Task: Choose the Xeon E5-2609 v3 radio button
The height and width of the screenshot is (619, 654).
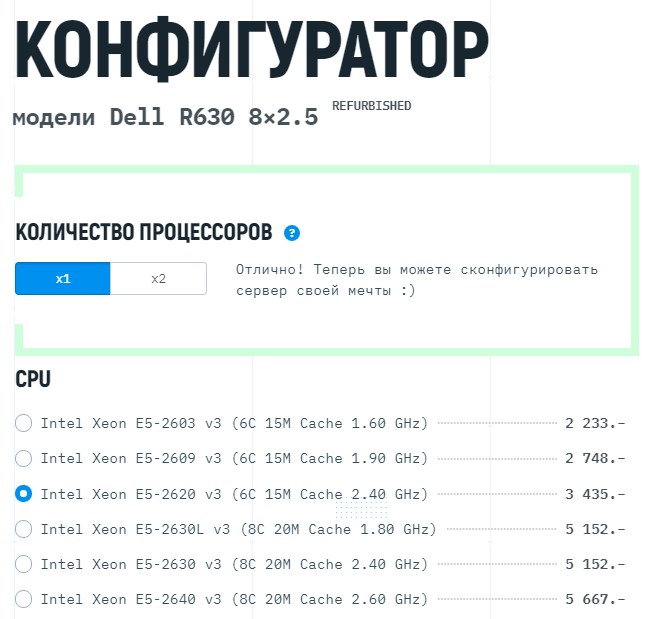Action: (24, 458)
